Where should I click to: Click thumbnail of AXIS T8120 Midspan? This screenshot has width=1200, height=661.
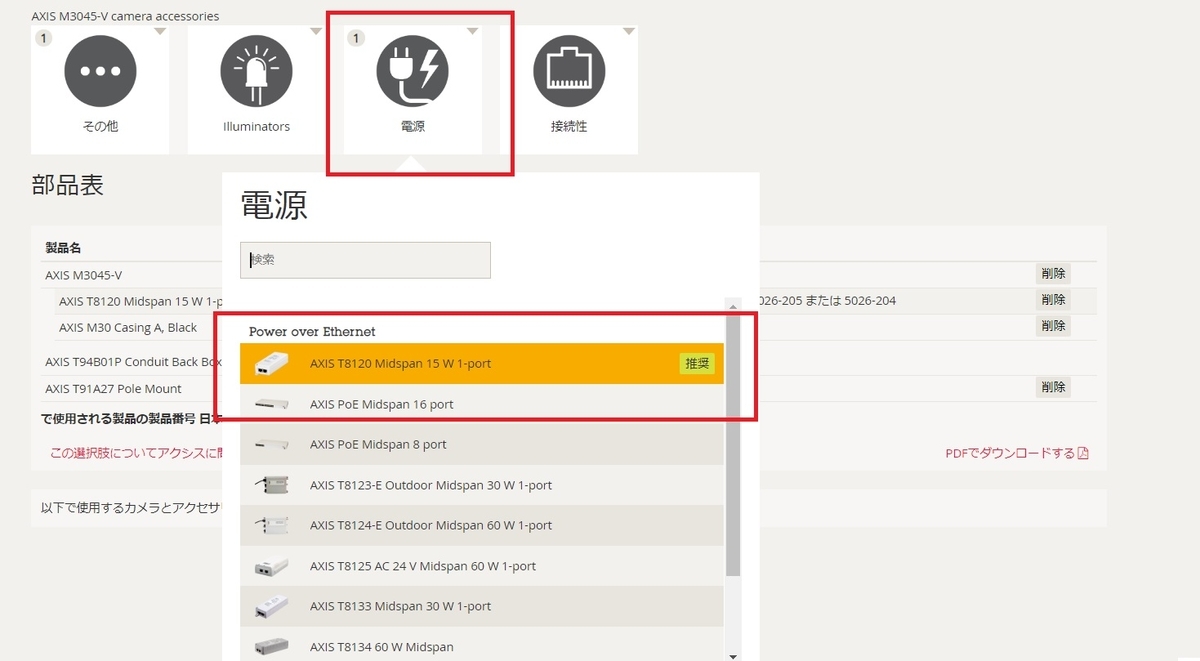pyautogui.click(x=272, y=364)
